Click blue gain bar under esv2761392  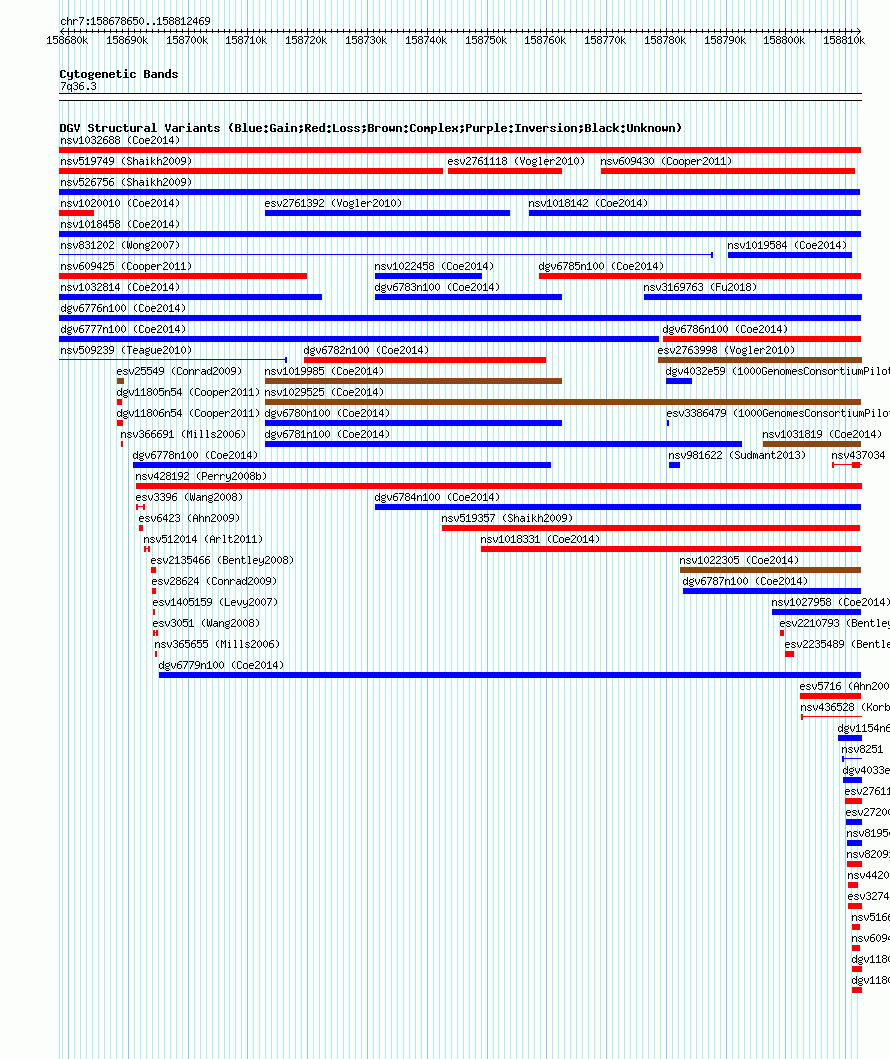coord(388,213)
